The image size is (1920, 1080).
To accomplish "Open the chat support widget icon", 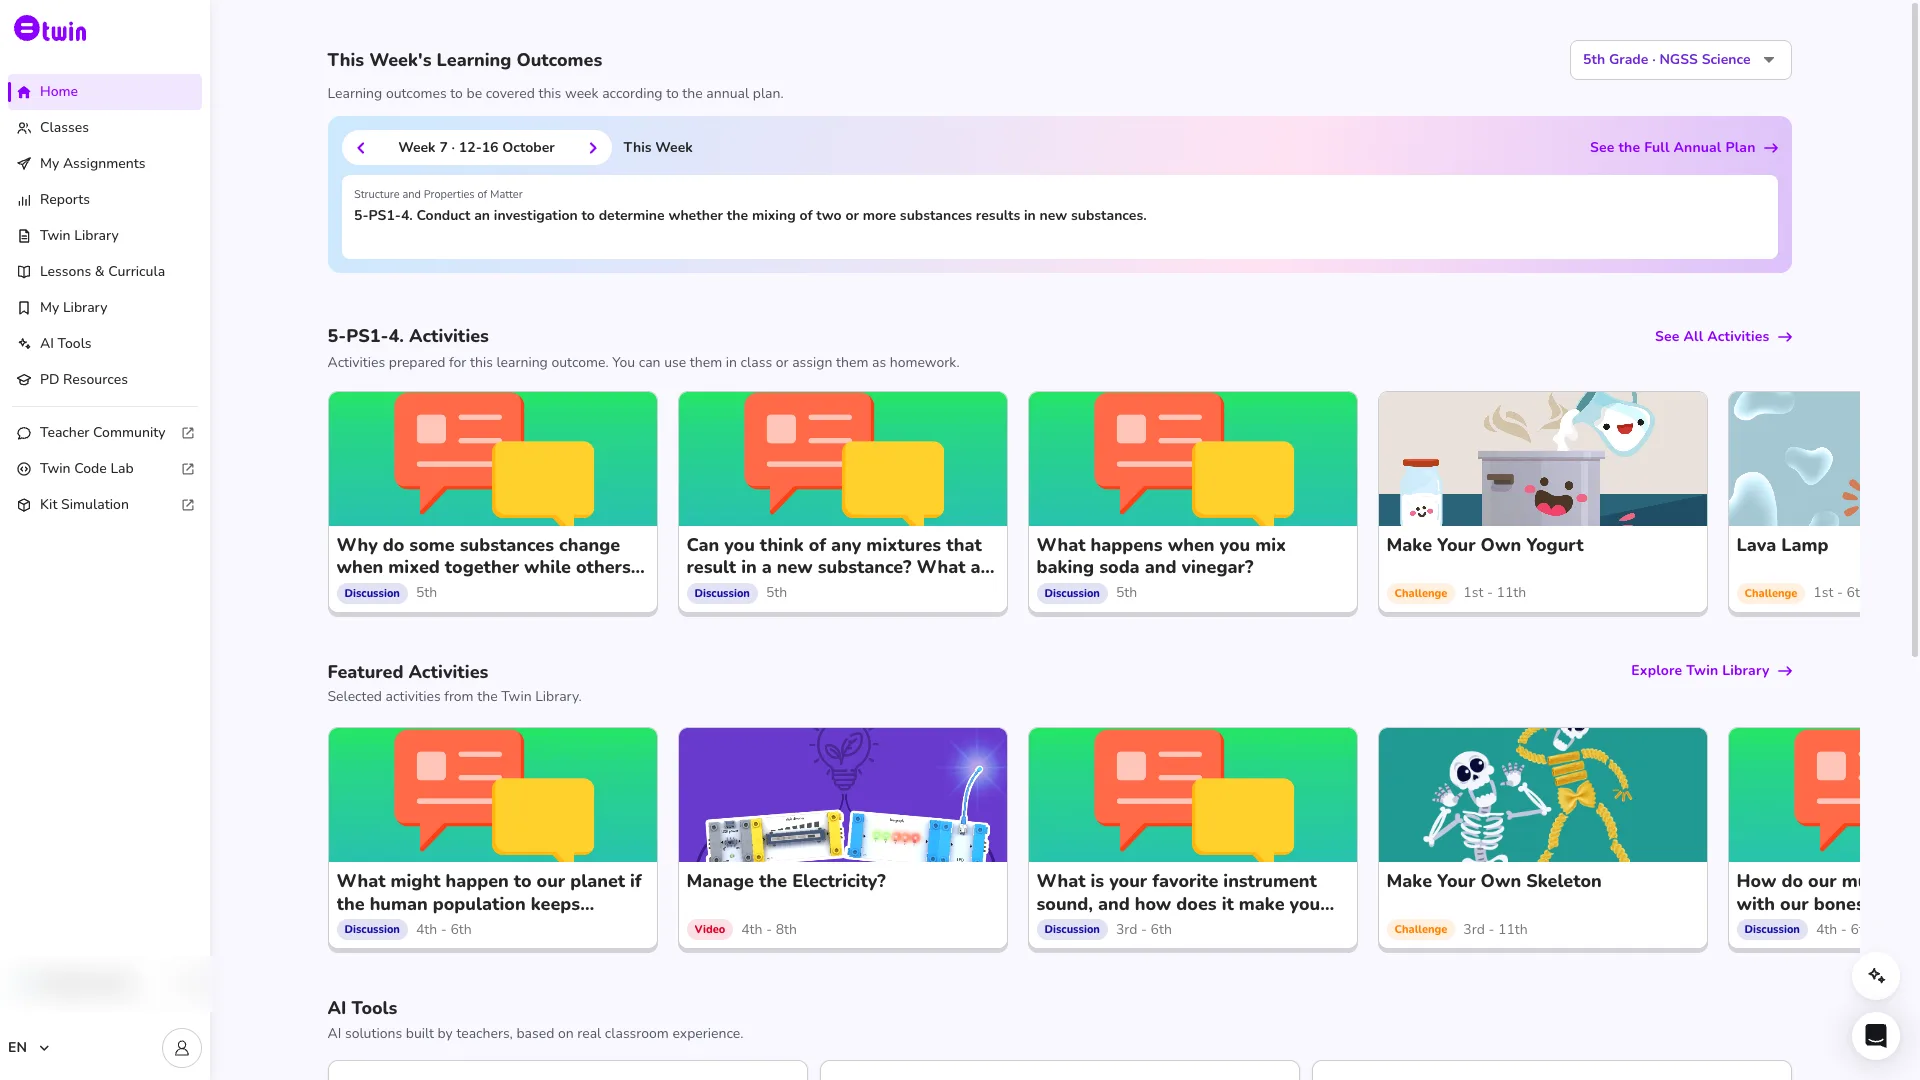I will pos(1876,1036).
